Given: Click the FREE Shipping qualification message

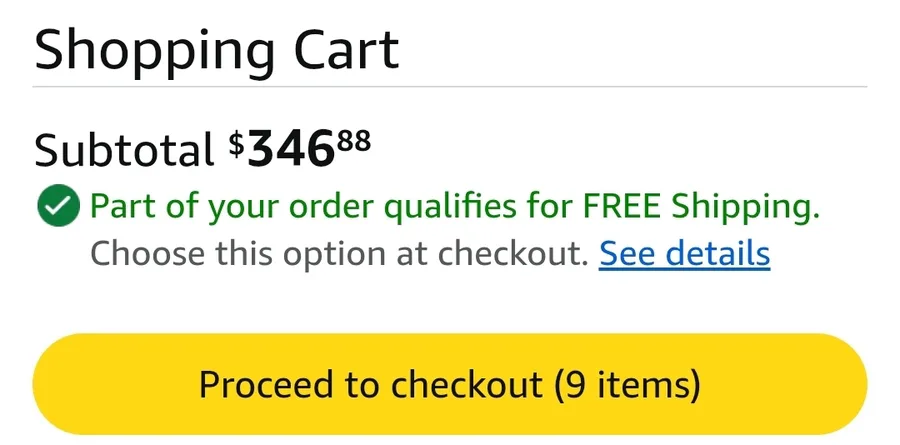Looking at the screenshot, I should click(455, 208).
